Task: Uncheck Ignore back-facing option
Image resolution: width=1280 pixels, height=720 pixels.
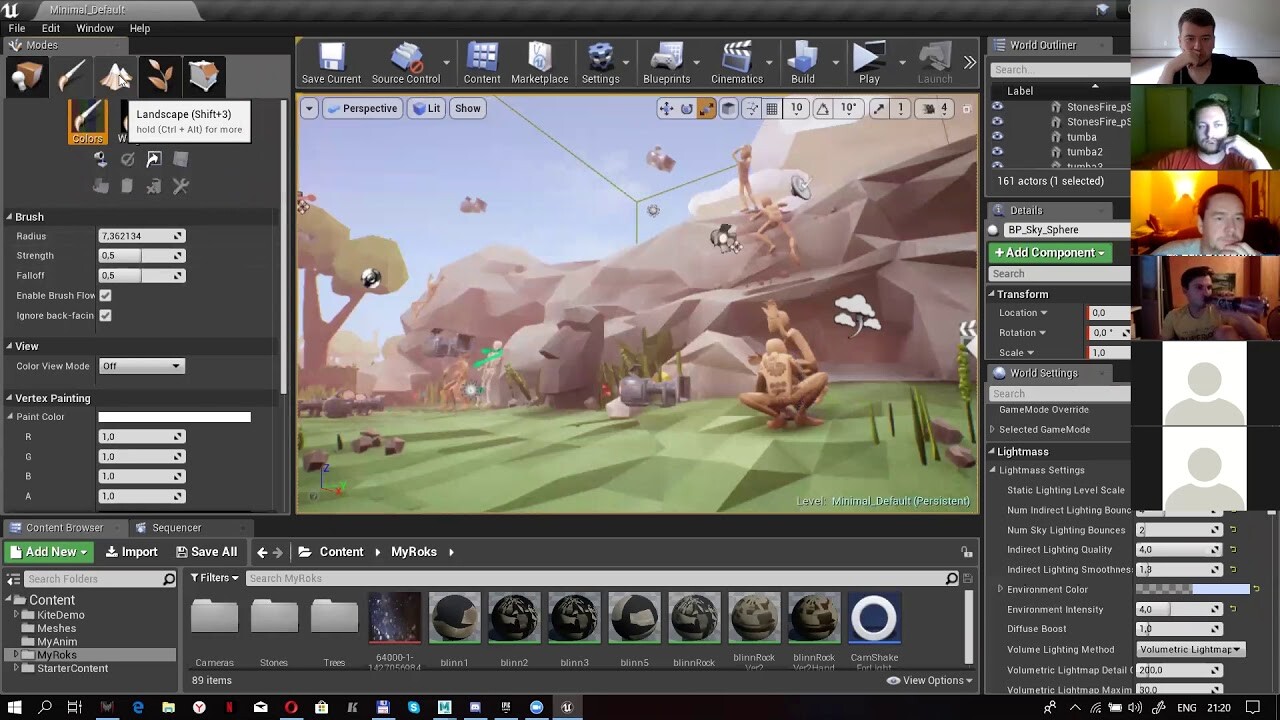Action: (105, 315)
